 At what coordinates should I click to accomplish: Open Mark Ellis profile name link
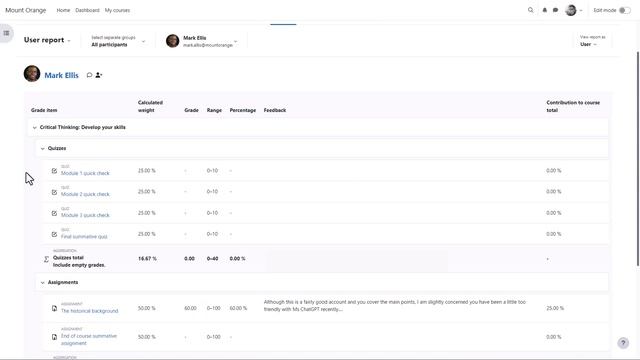pyautogui.click(x=61, y=75)
